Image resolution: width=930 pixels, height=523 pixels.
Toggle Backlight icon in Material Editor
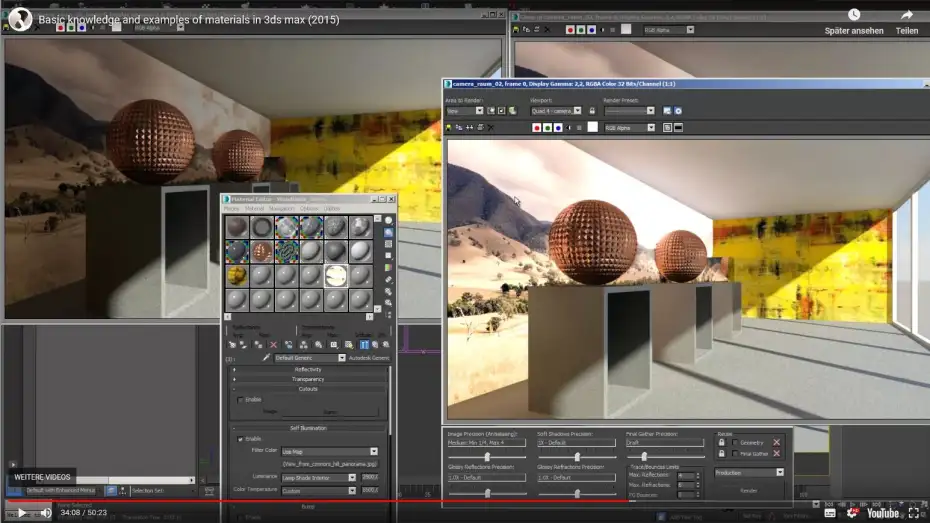(388, 232)
